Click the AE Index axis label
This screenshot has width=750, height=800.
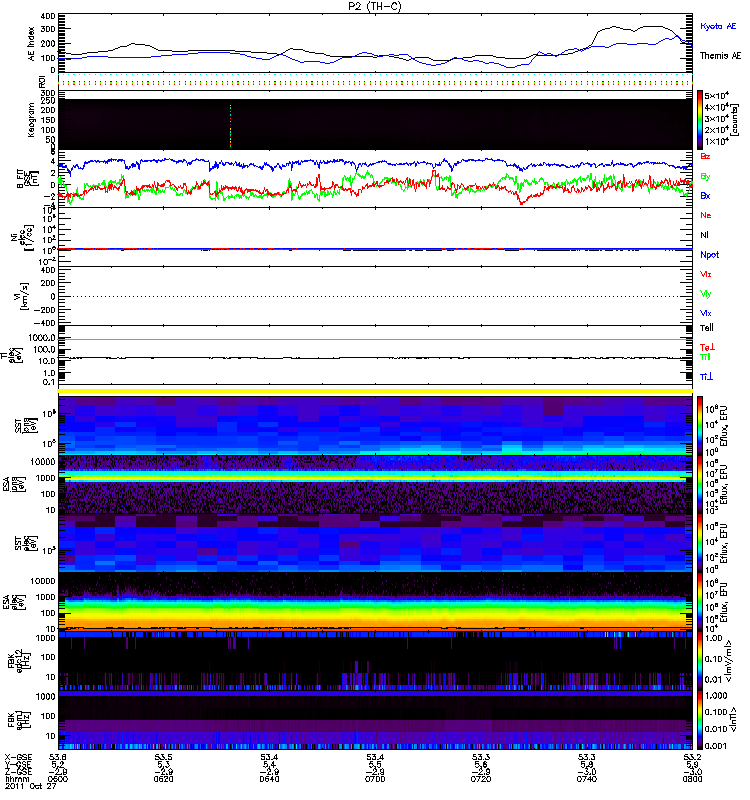tap(28, 42)
